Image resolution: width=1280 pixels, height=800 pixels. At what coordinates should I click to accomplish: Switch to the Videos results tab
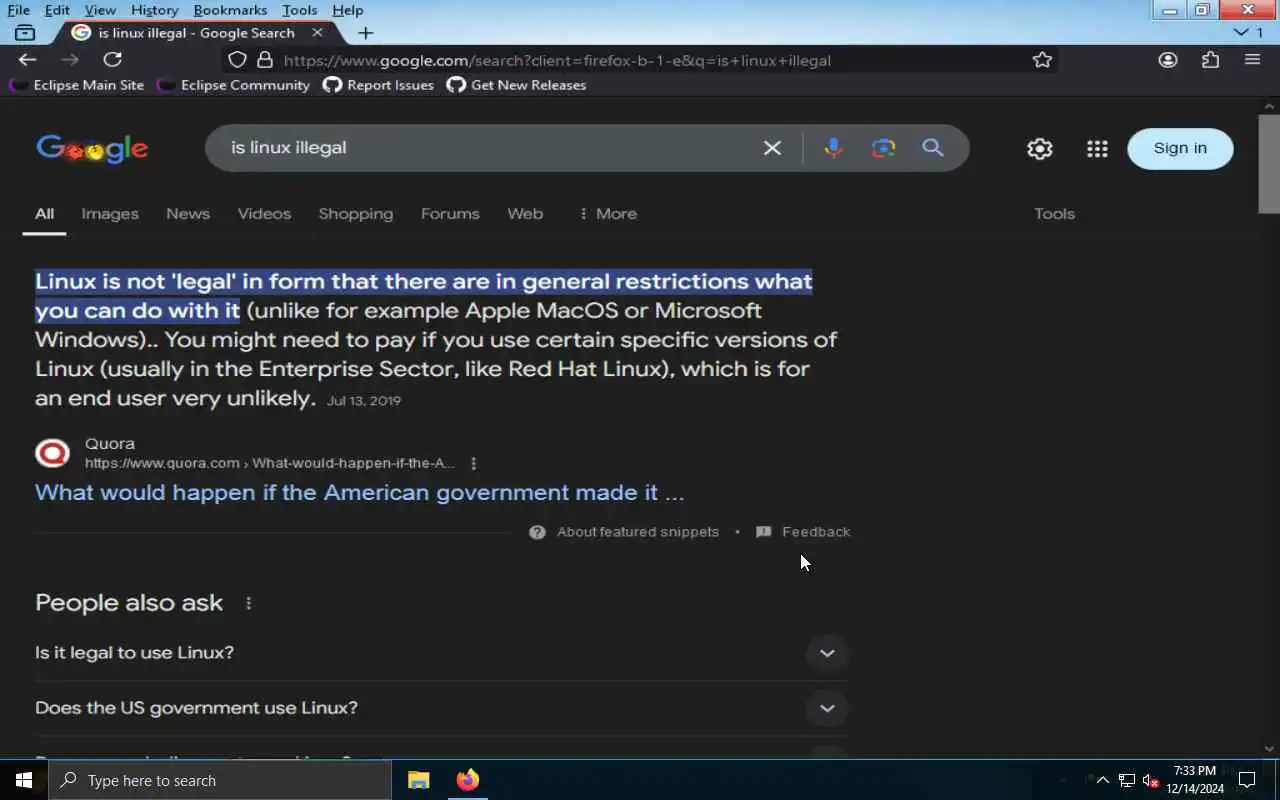click(264, 214)
